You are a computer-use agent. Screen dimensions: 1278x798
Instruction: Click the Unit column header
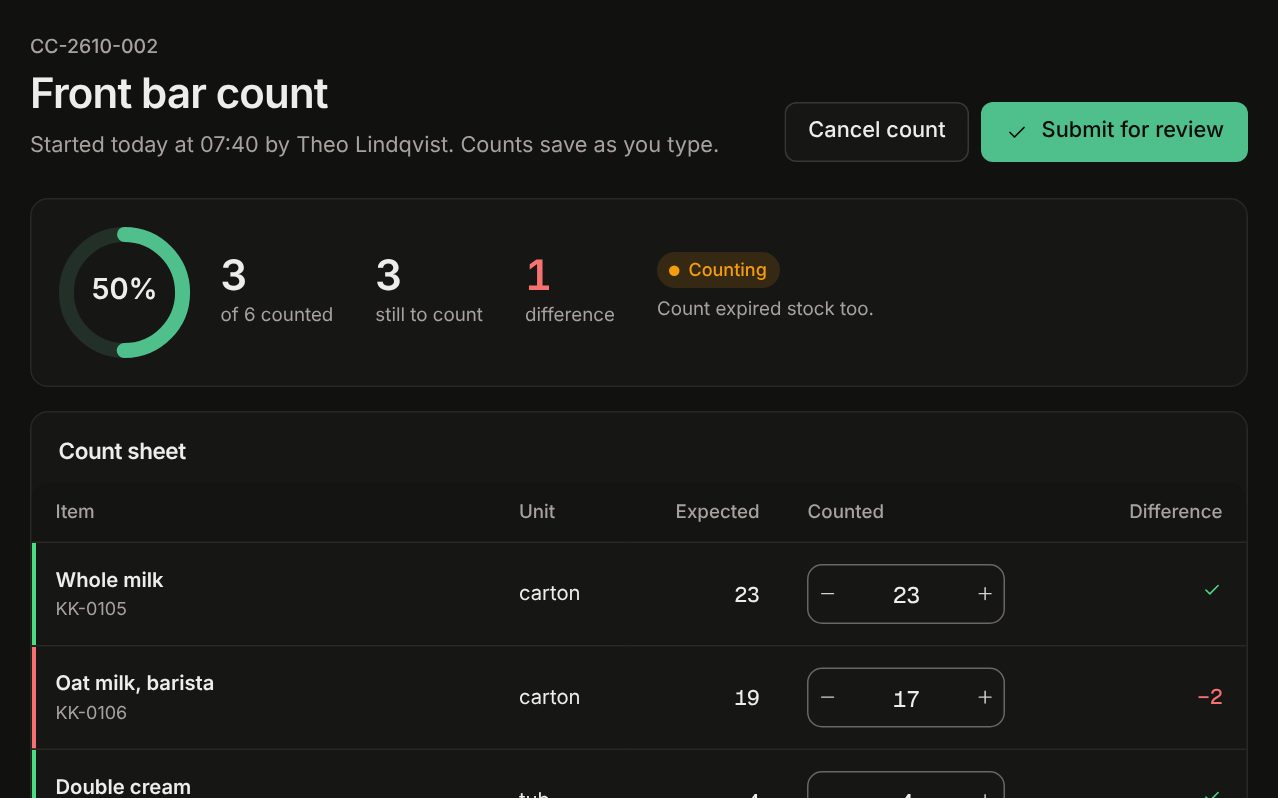(537, 511)
